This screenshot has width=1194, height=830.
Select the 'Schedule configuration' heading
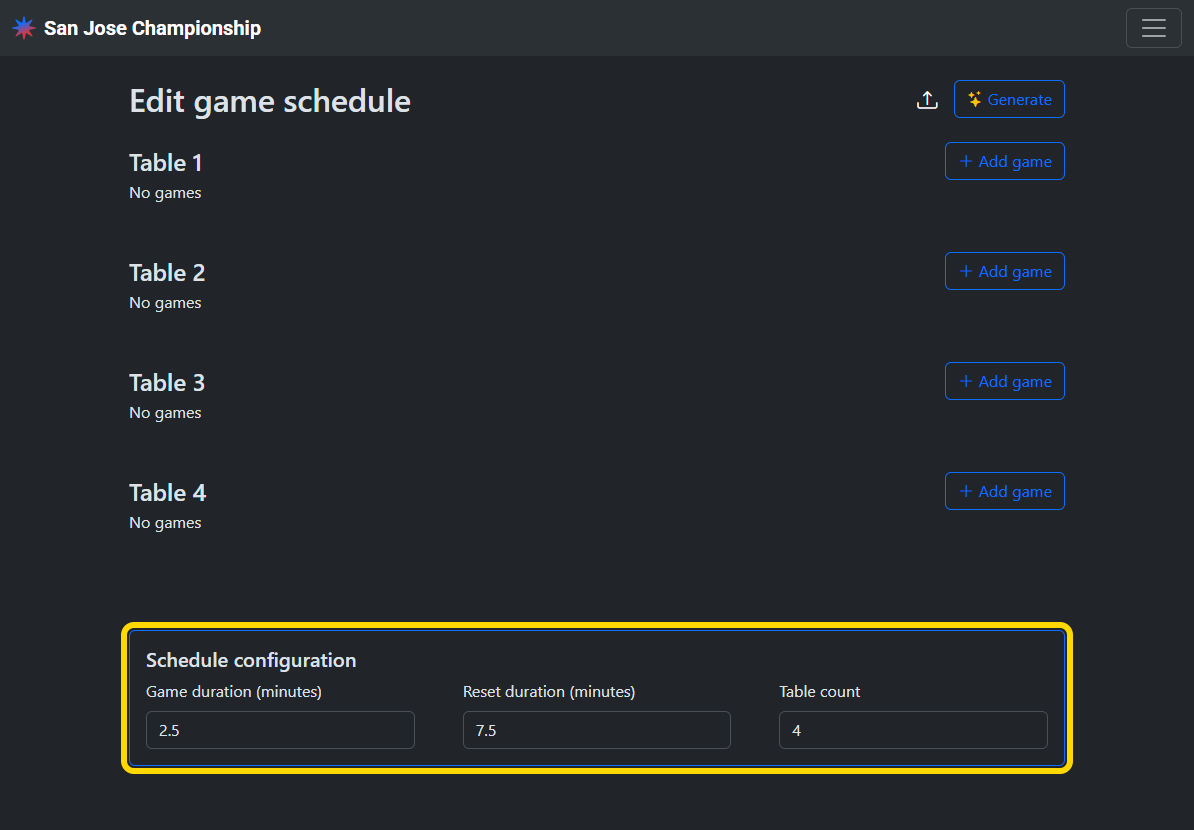(251, 660)
